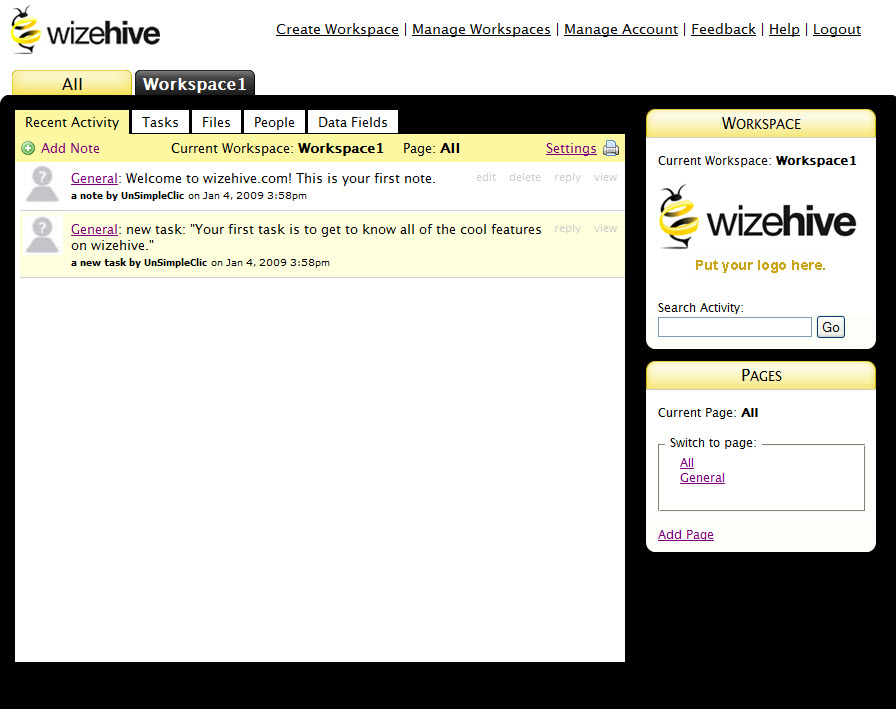Open the Data Fields tab
Image resolution: width=896 pixels, height=709 pixels.
coord(353,122)
